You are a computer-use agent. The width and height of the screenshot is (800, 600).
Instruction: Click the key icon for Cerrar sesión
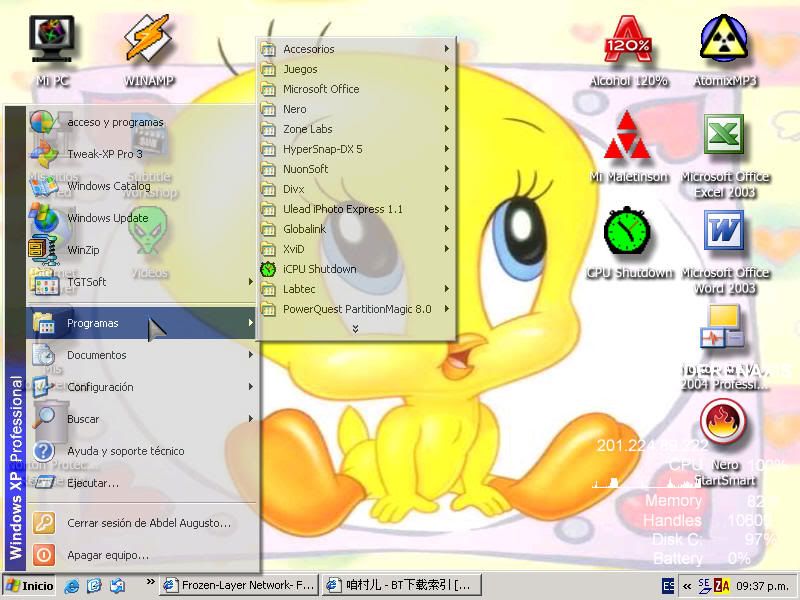[44, 523]
